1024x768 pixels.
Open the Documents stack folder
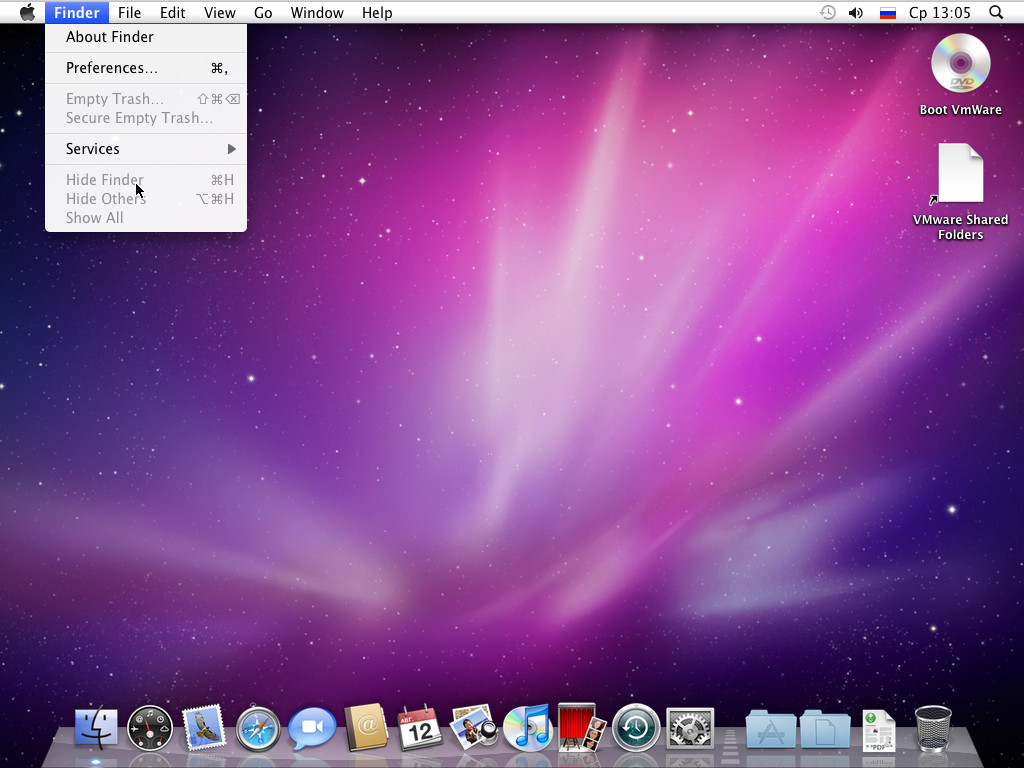tap(825, 729)
